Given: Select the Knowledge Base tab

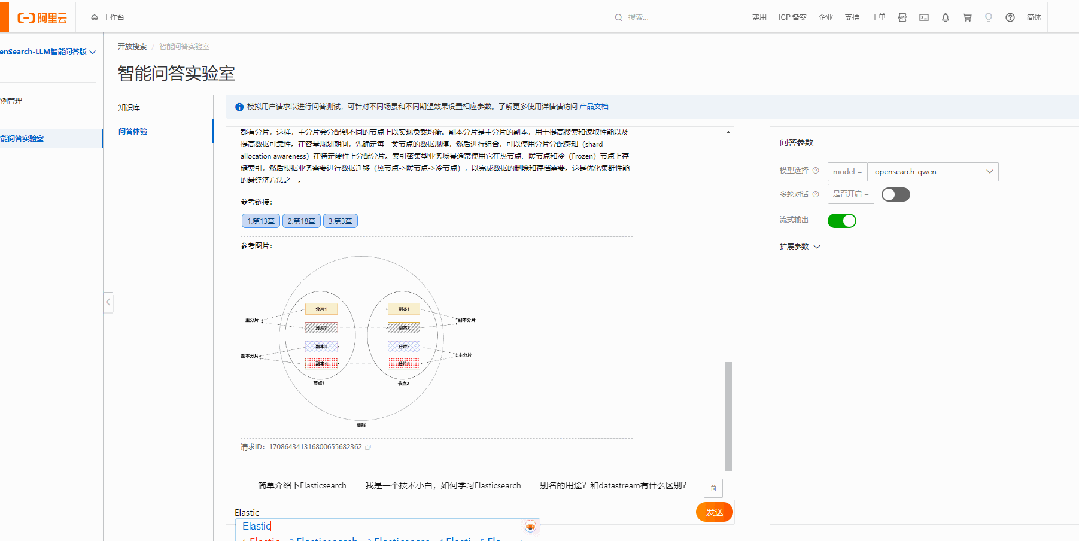Looking at the screenshot, I should tap(129, 107).
